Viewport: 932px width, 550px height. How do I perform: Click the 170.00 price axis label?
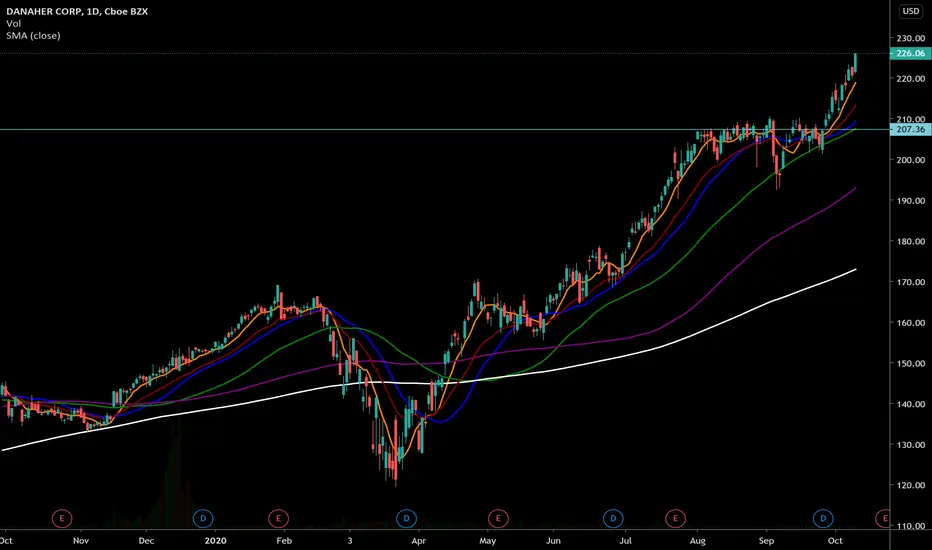tap(911, 282)
